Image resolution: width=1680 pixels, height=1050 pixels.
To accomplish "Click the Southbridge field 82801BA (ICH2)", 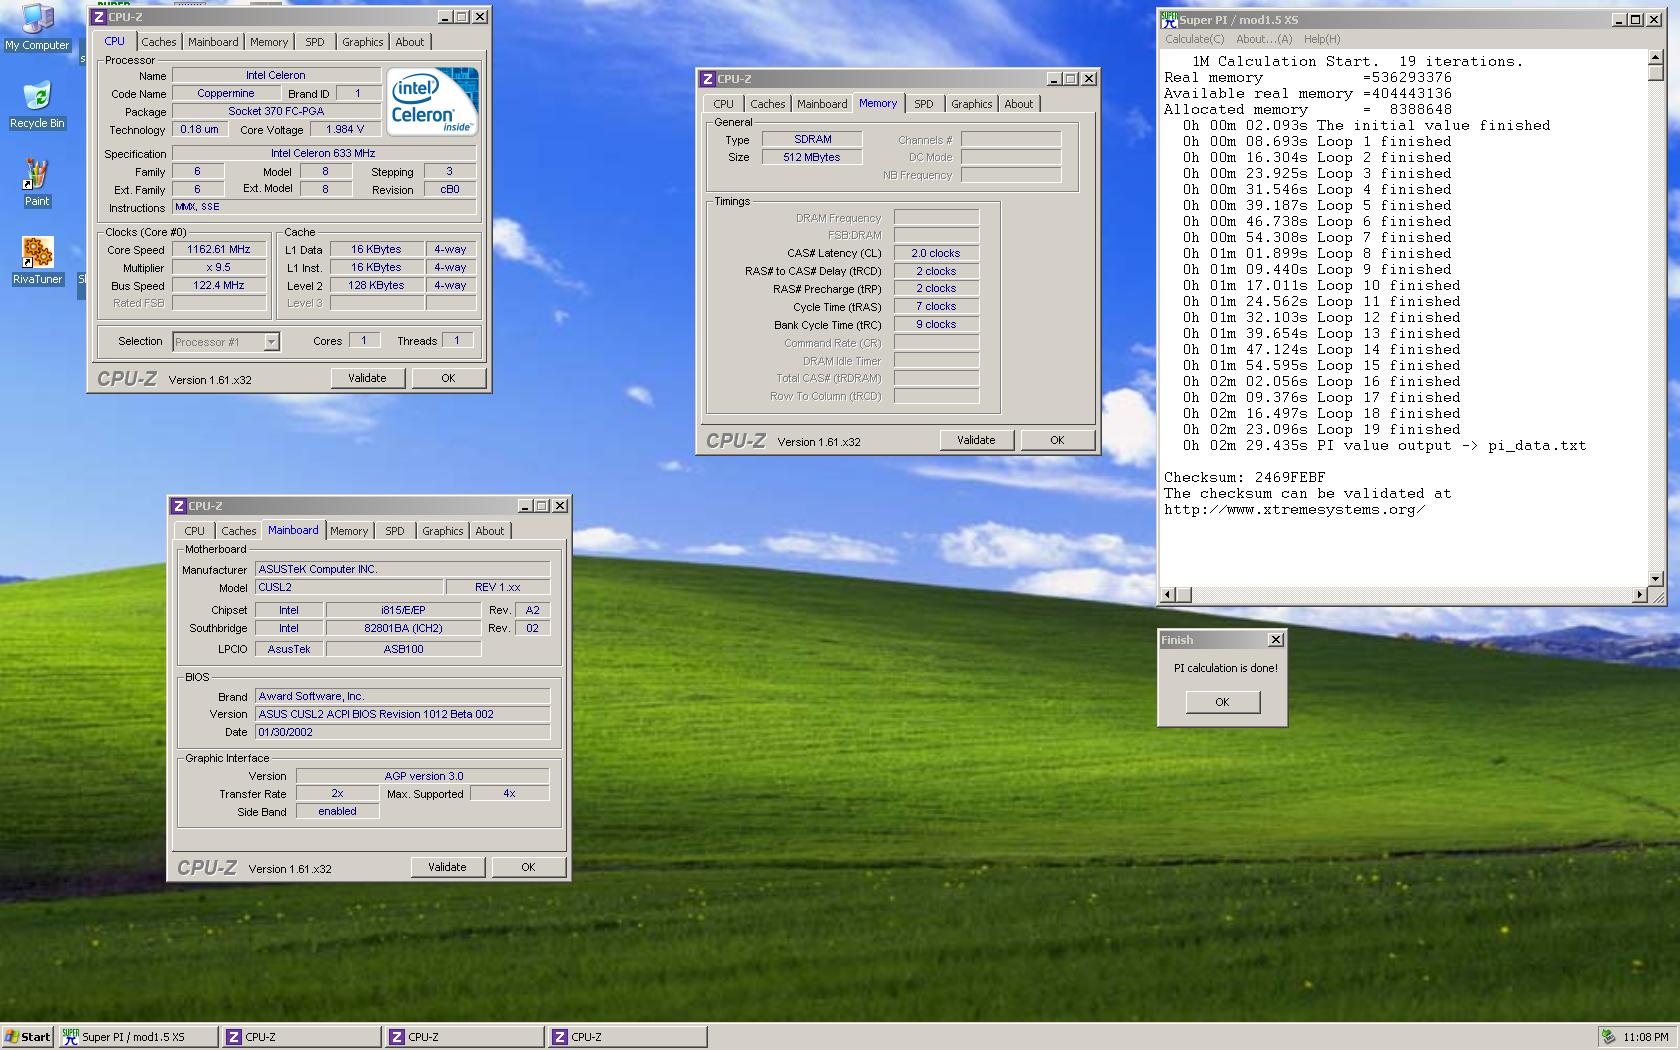I will click(x=403, y=629).
